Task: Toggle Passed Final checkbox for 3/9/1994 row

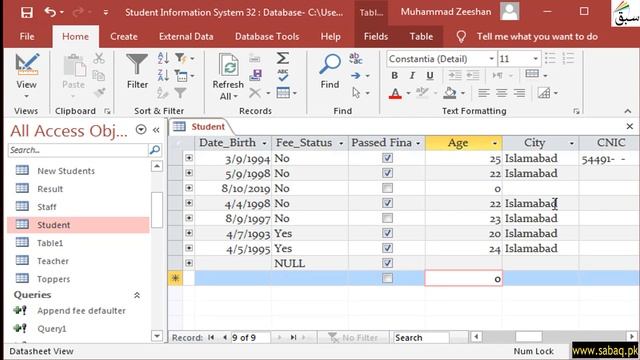Action: (387, 158)
